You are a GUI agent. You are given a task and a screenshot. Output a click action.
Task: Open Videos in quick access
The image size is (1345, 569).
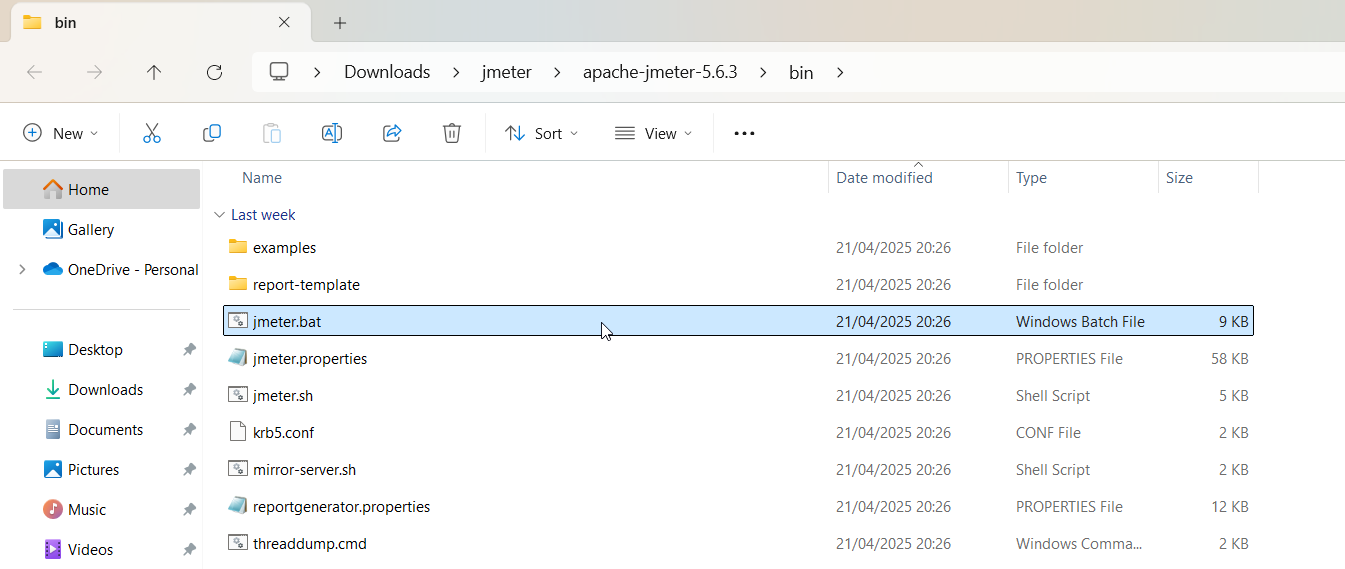[x=101, y=550]
